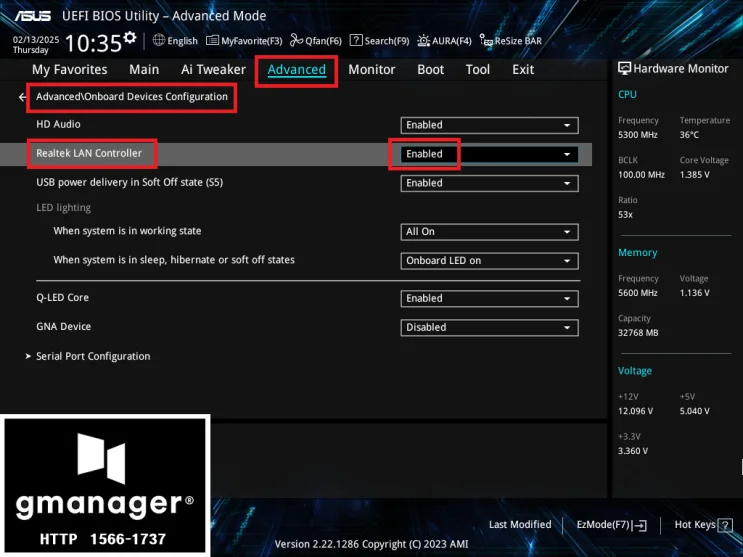Image resolution: width=743 pixels, height=557 pixels.
Task: Click the 10:35 clock display
Action: 93,44
